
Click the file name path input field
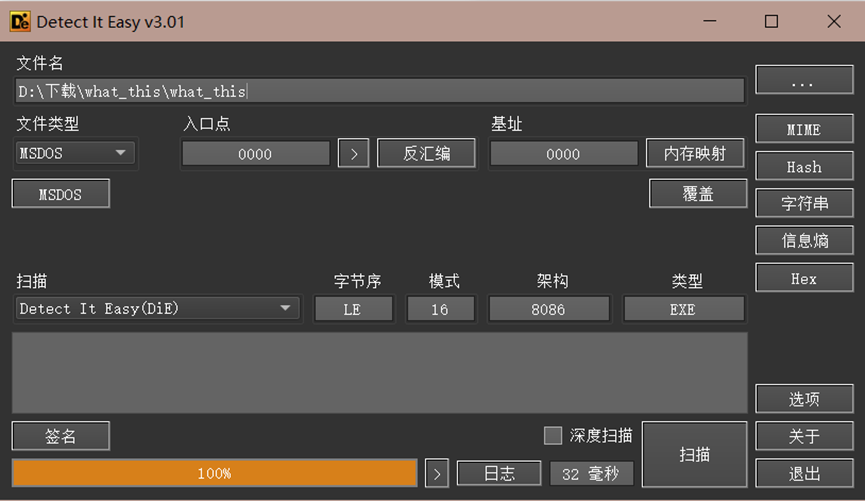click(380, 90)
